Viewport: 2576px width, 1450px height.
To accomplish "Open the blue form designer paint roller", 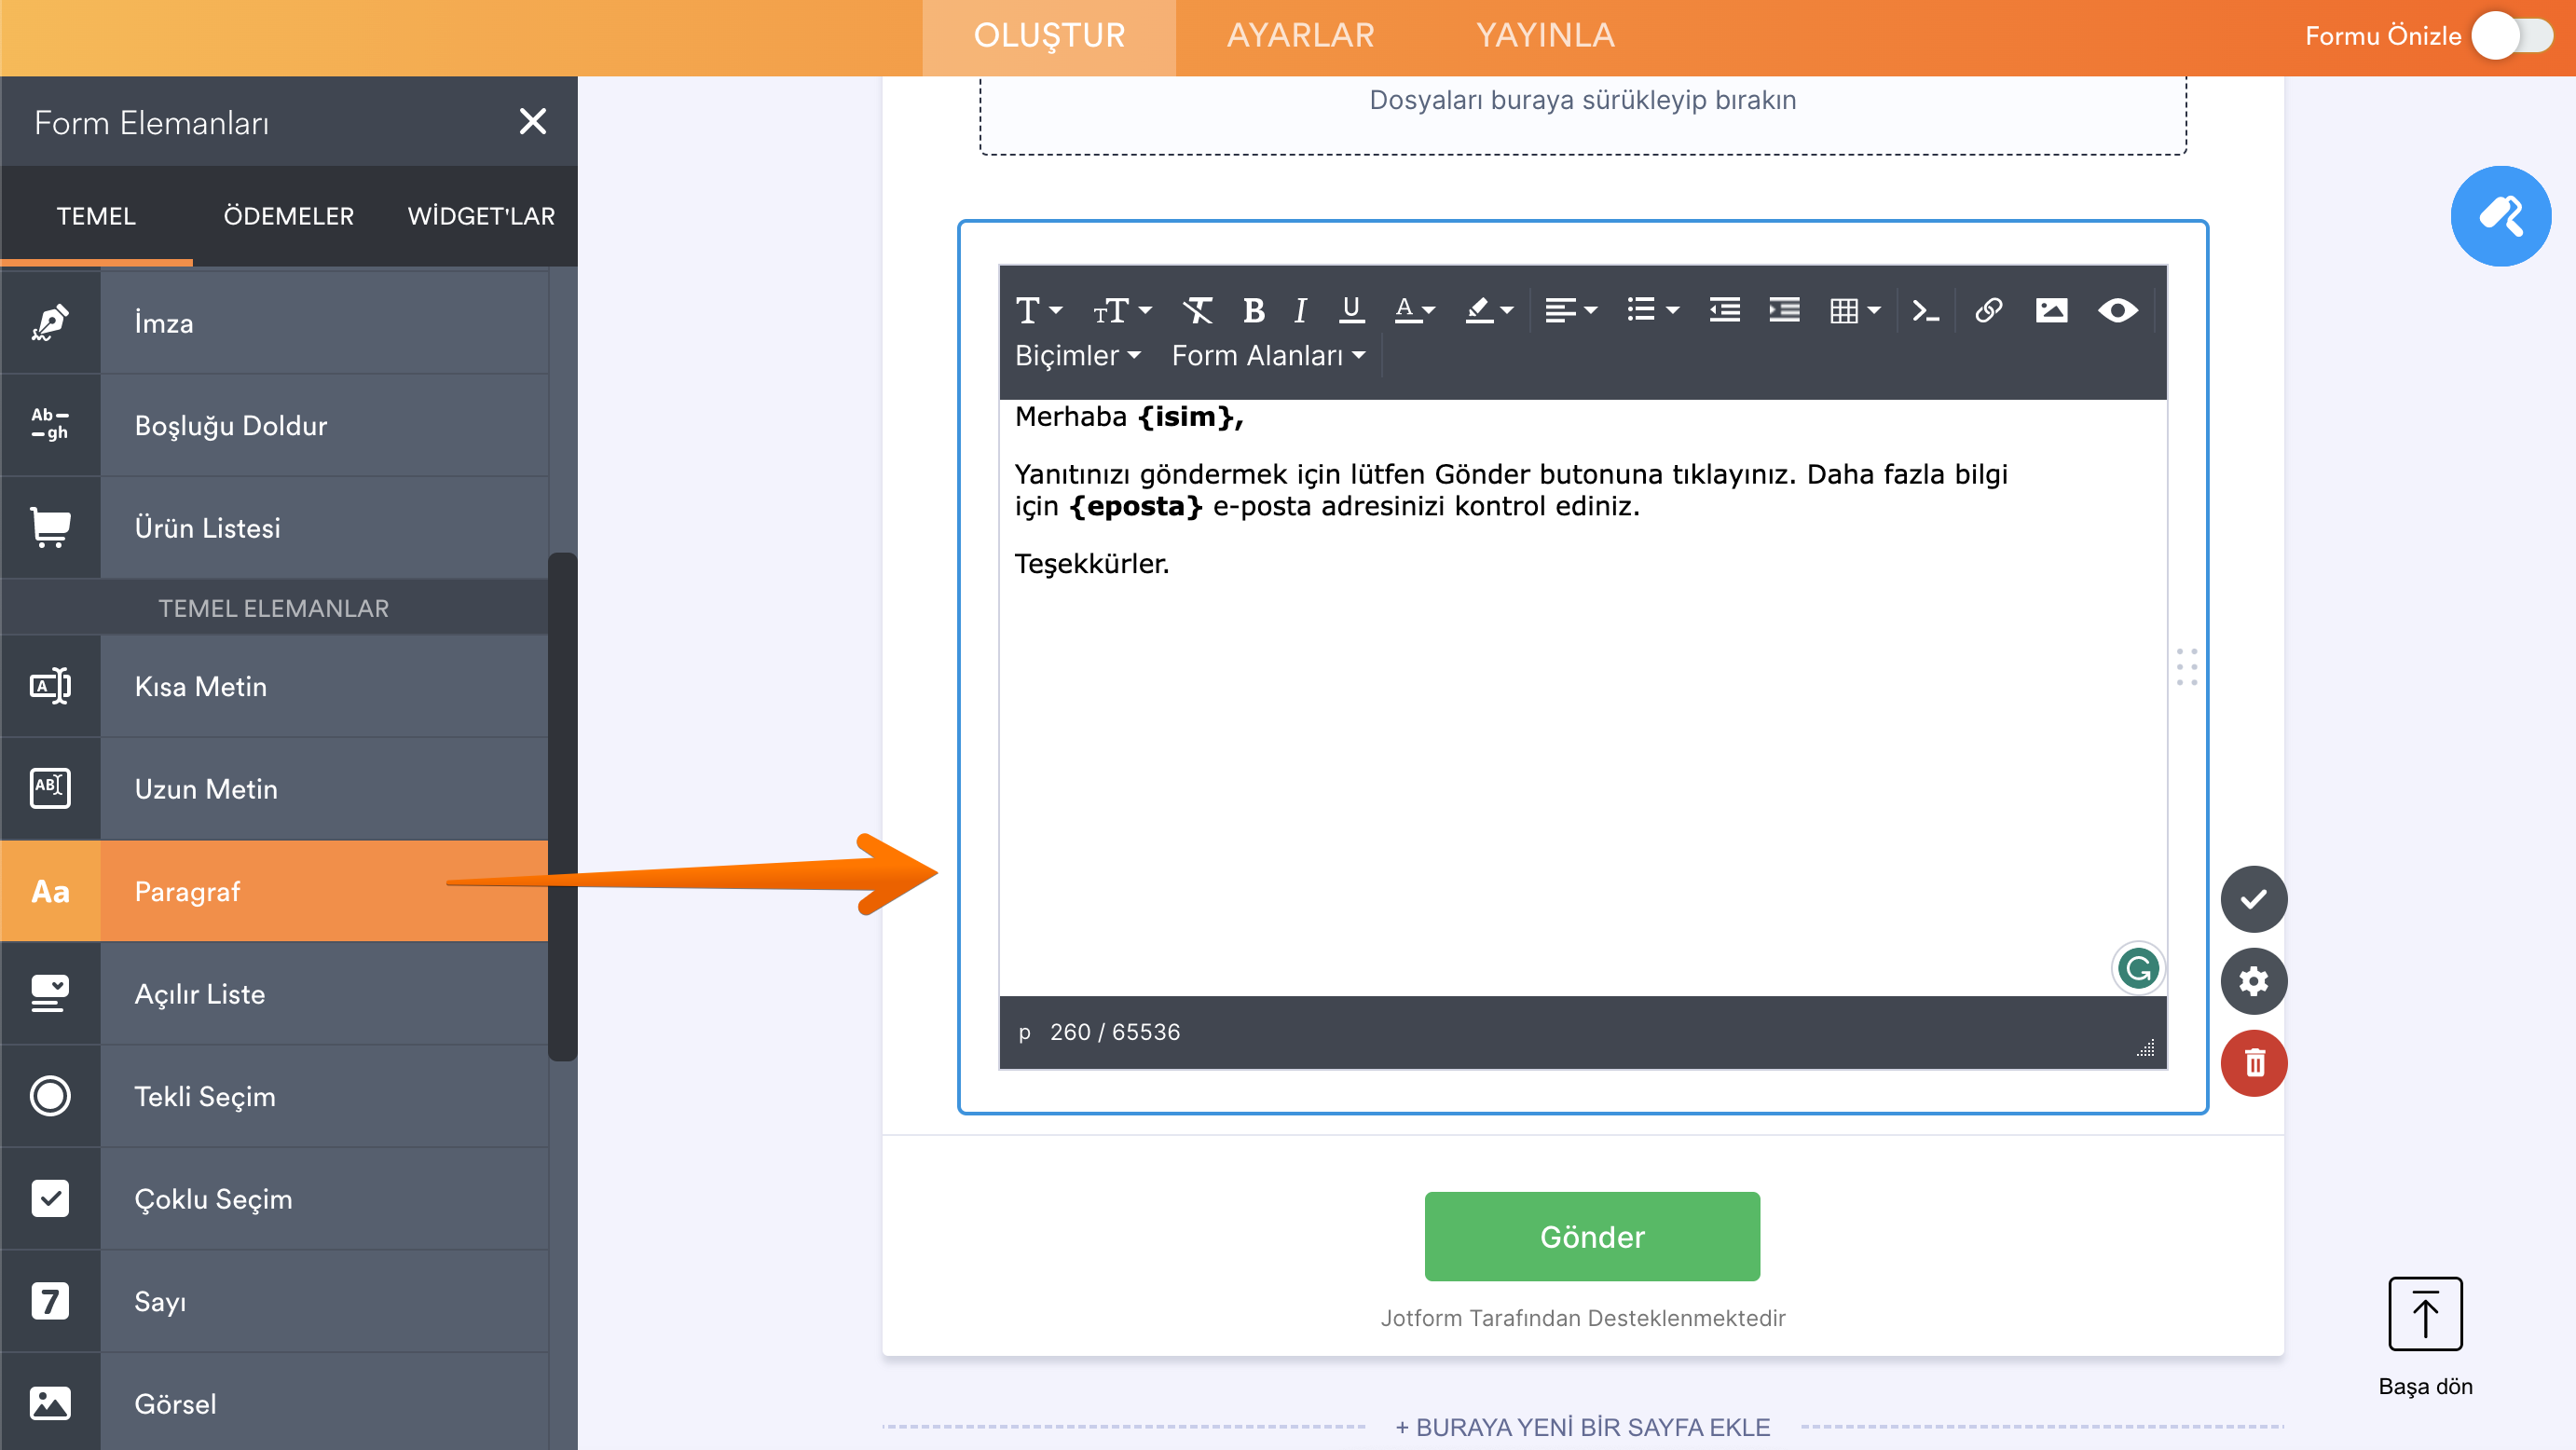I will click(2500, 216).
